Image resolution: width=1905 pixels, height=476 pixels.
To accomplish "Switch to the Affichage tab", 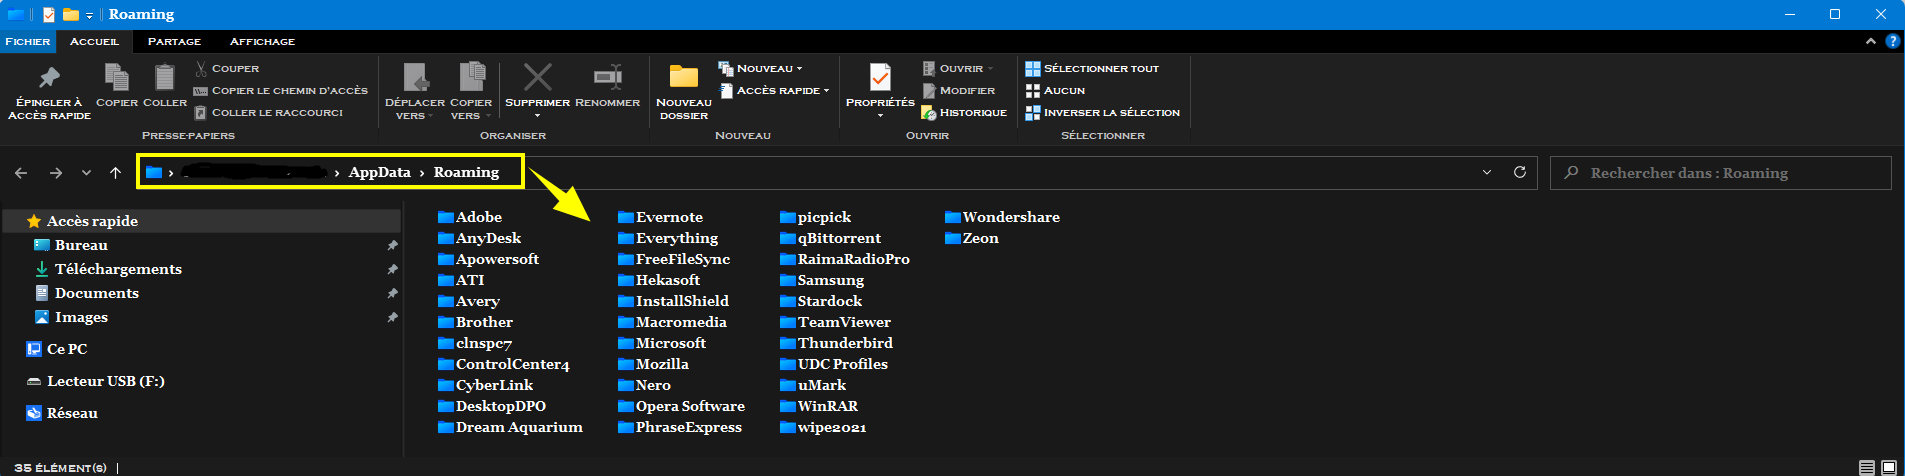I will [x=262, y=41].
